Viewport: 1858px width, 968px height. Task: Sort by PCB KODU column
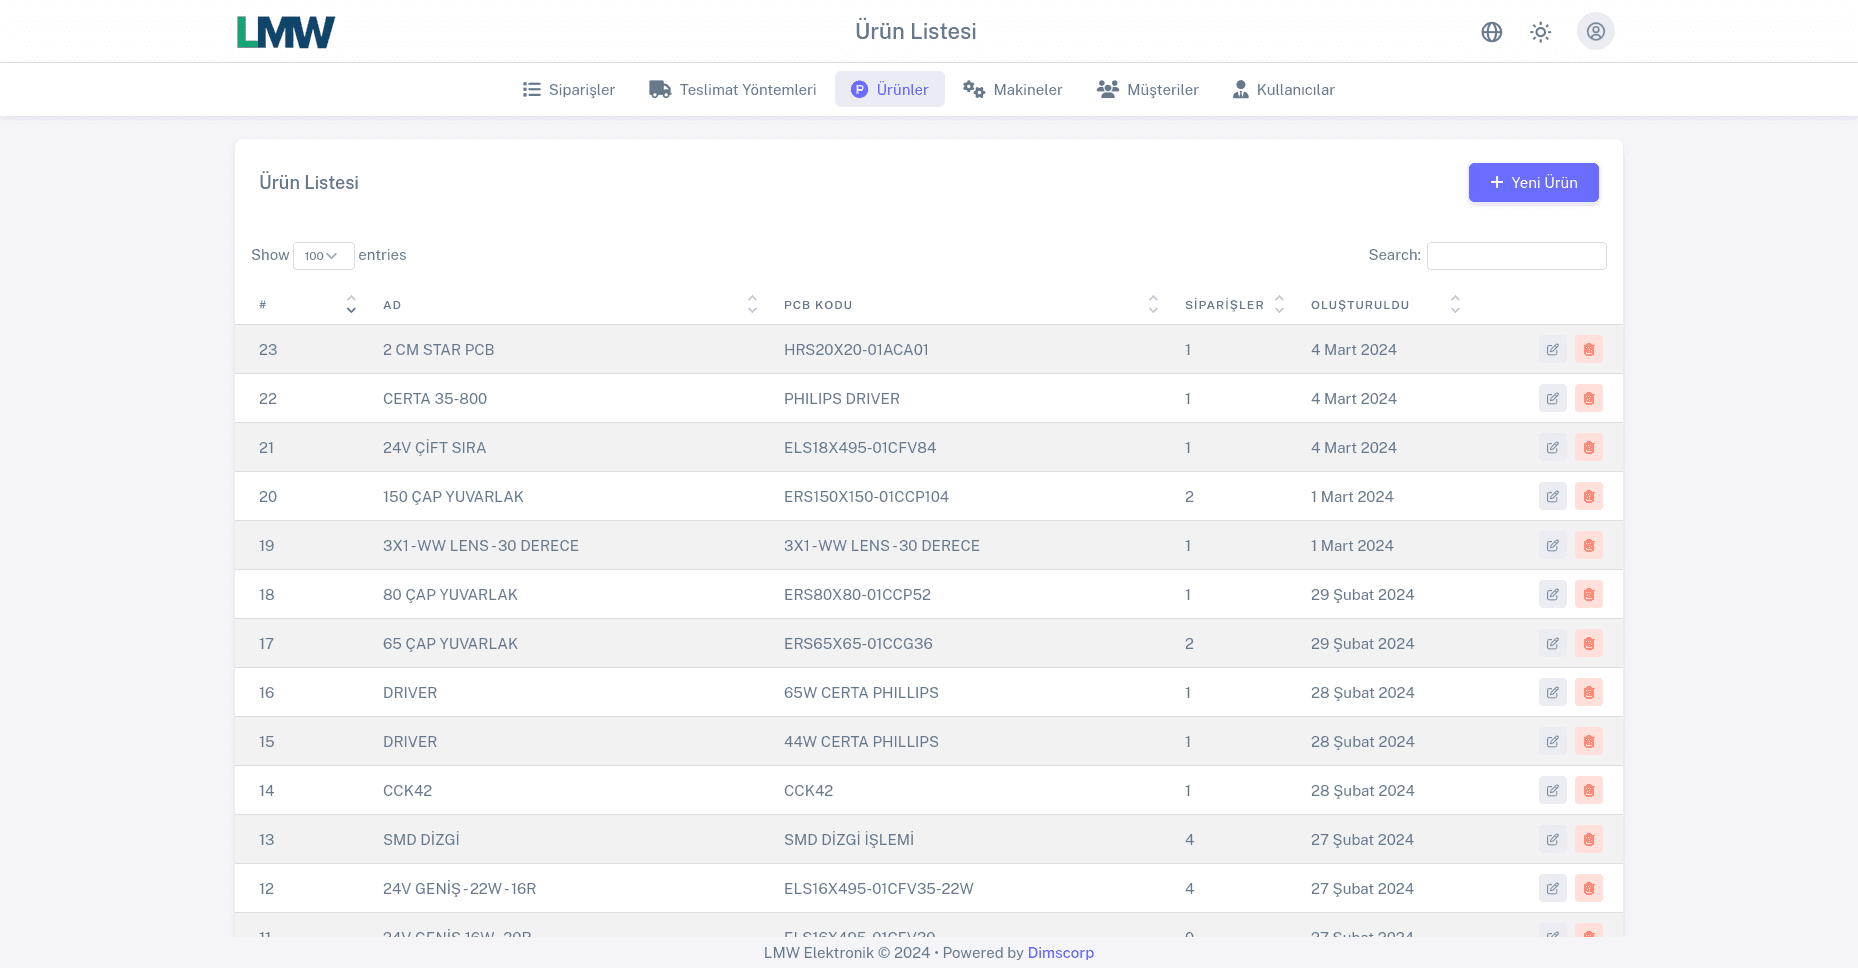point(818,305)
